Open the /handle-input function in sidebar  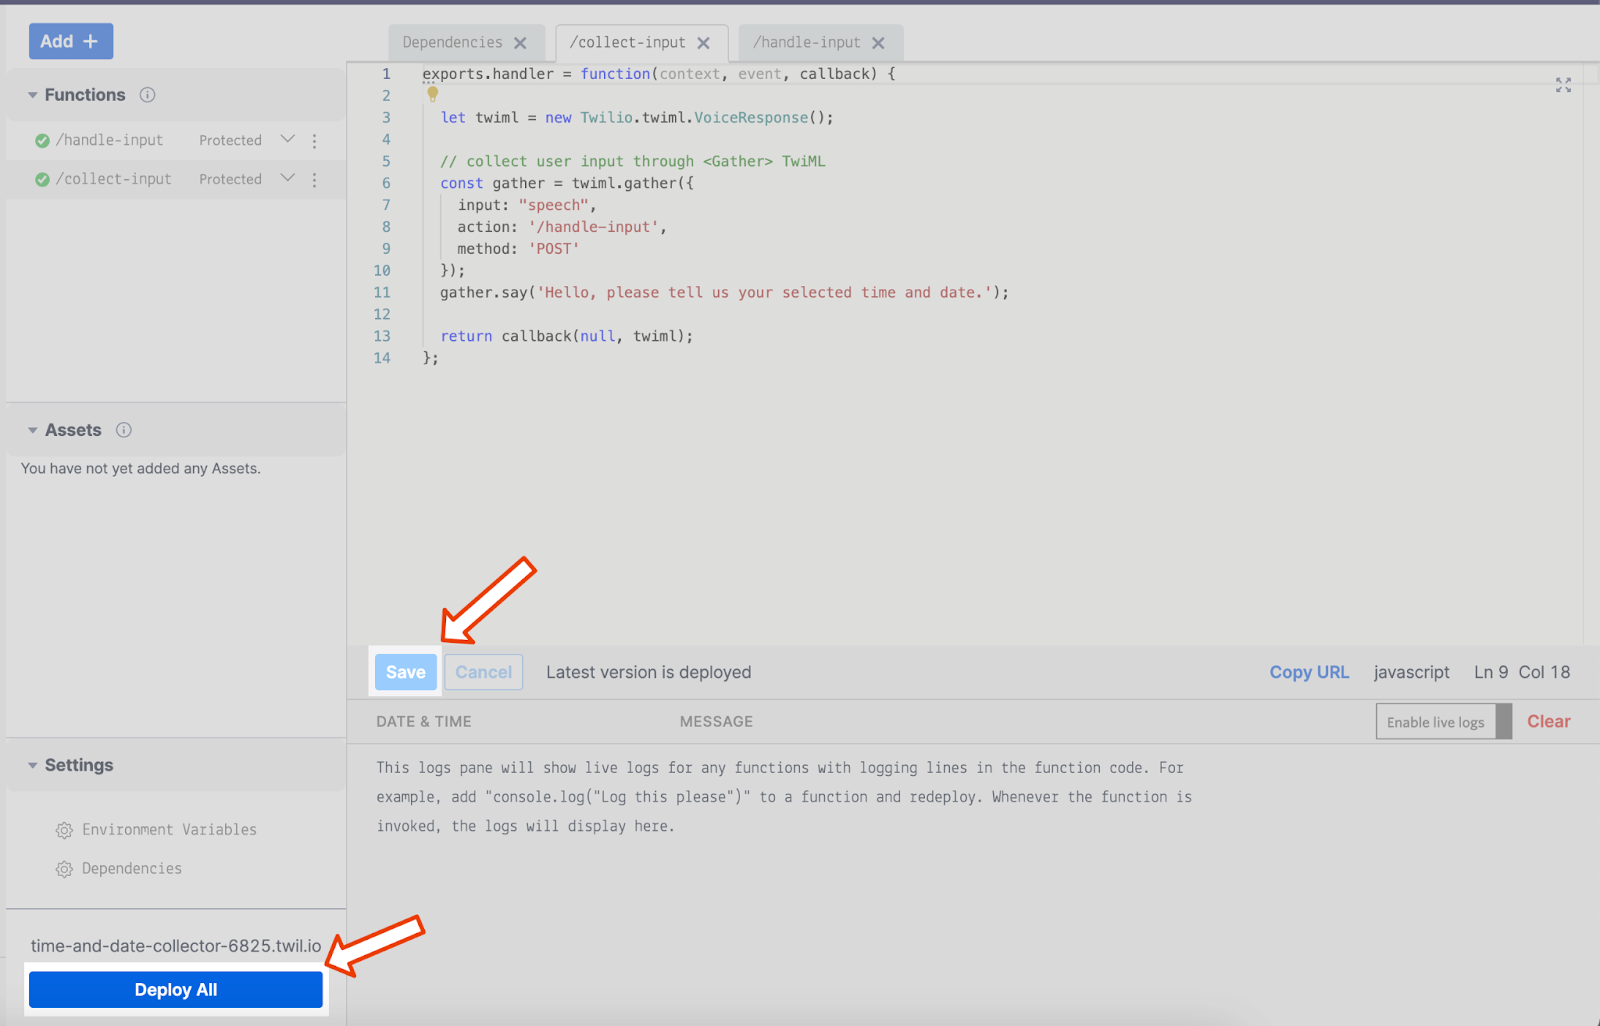click(110, 140)
